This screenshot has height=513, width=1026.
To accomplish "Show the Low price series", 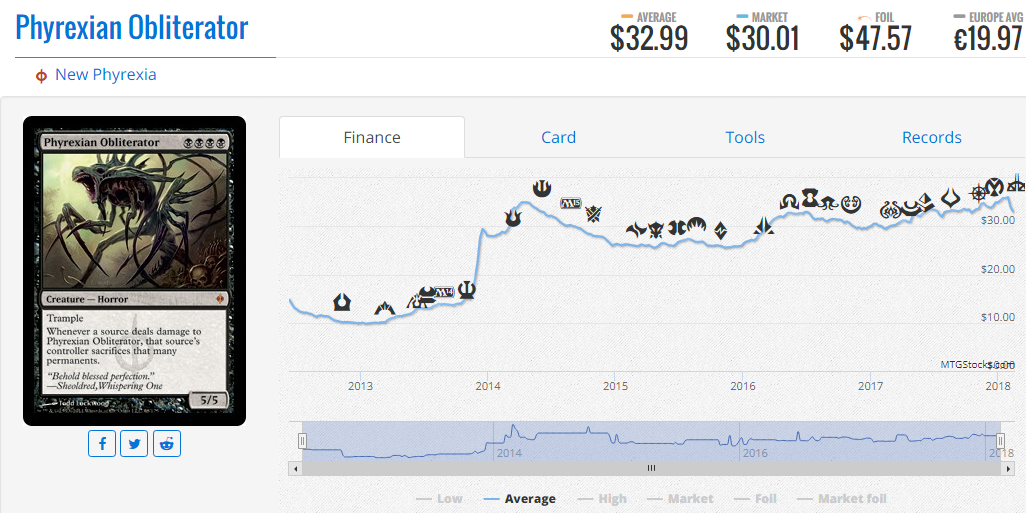I will click(x=439, y=499).
